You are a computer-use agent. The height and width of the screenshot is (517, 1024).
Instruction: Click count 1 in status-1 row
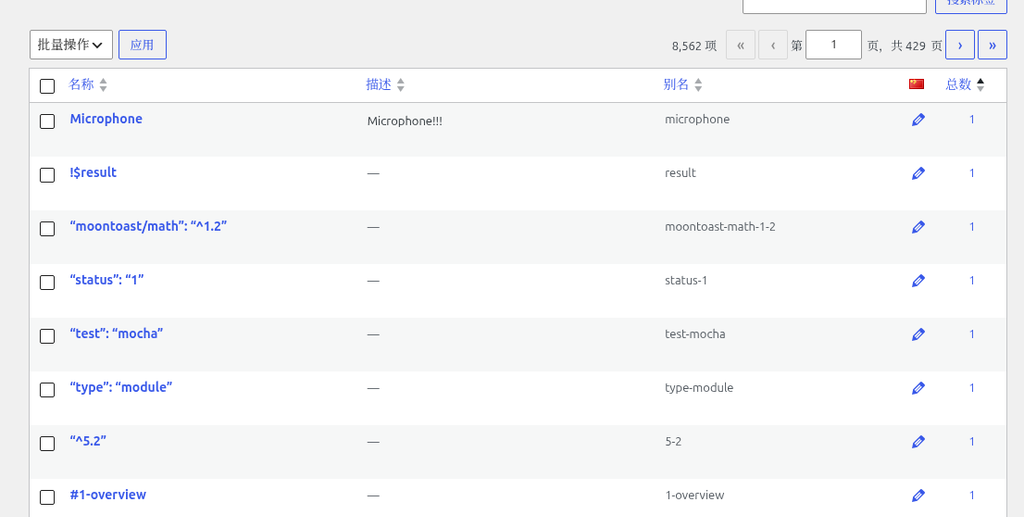tap(972, 281)
